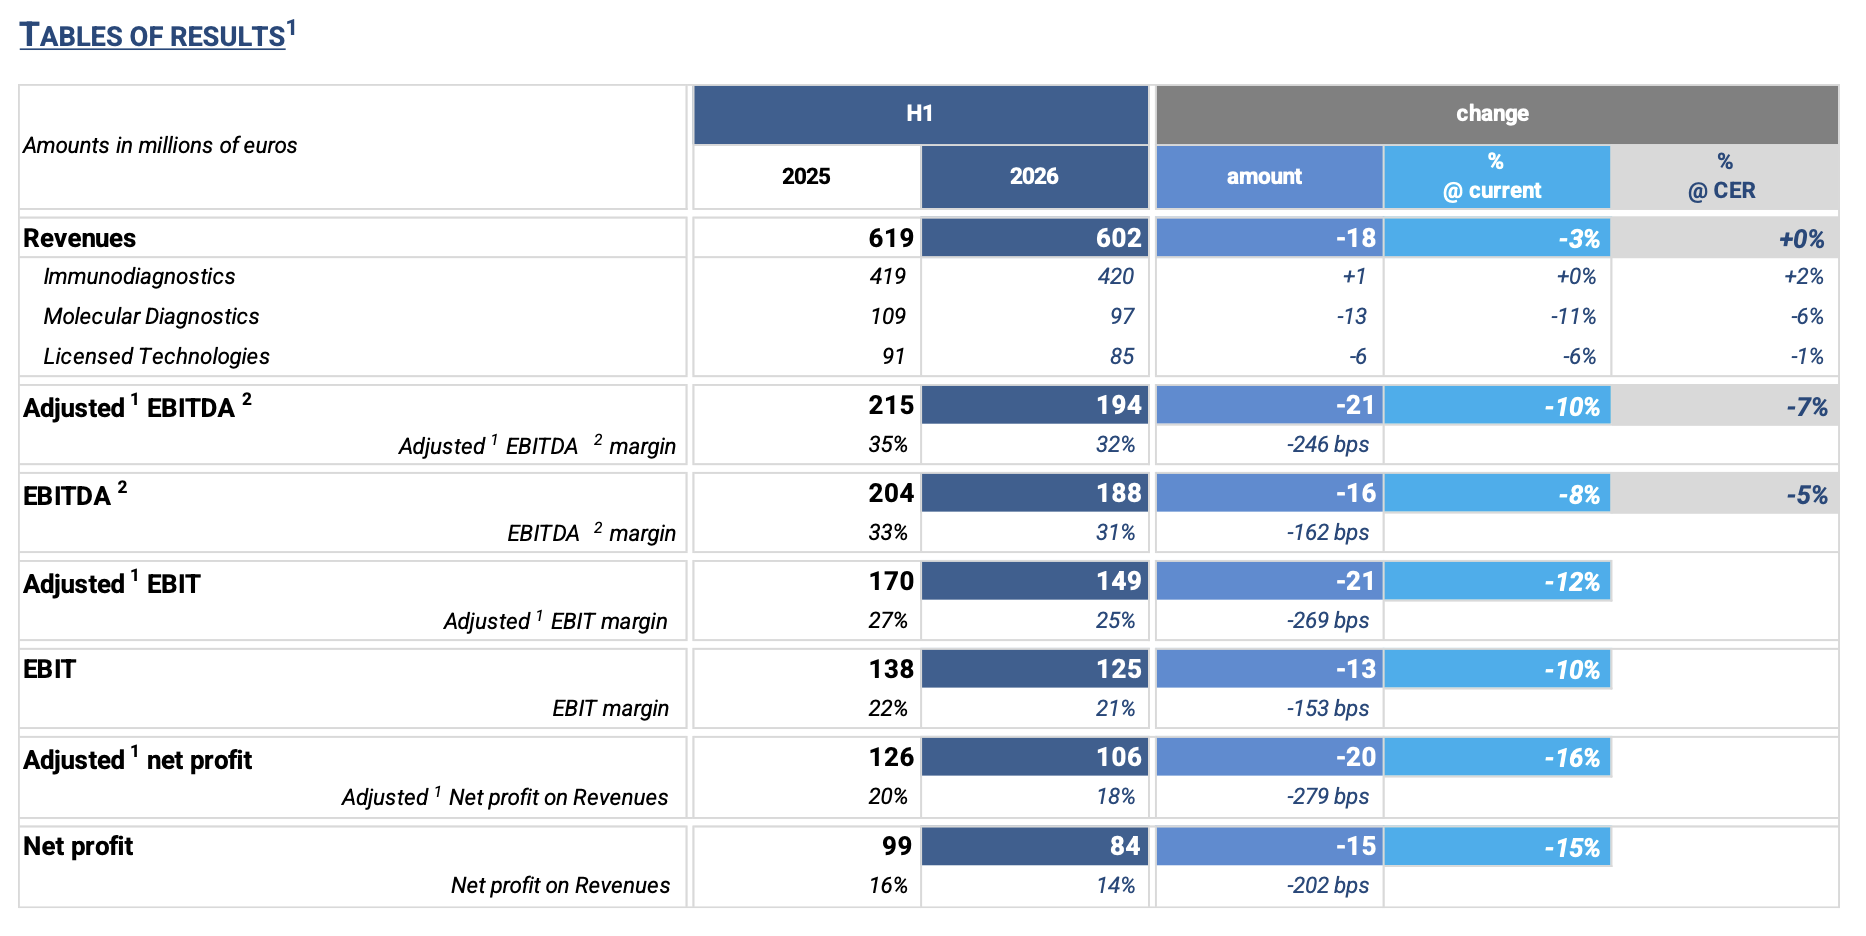
Task: Click the "-162 bps" margin change
Action: coord(1328,533)
